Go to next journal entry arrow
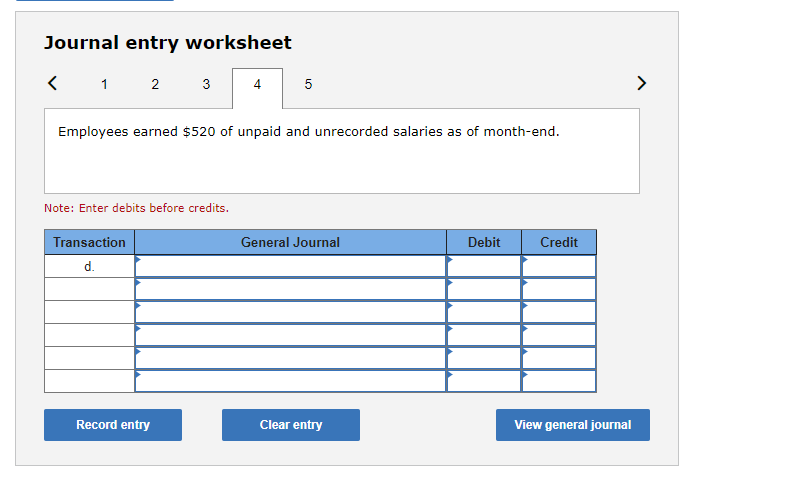This screenshot has height=480, width=800. click(x=641, y=83)
